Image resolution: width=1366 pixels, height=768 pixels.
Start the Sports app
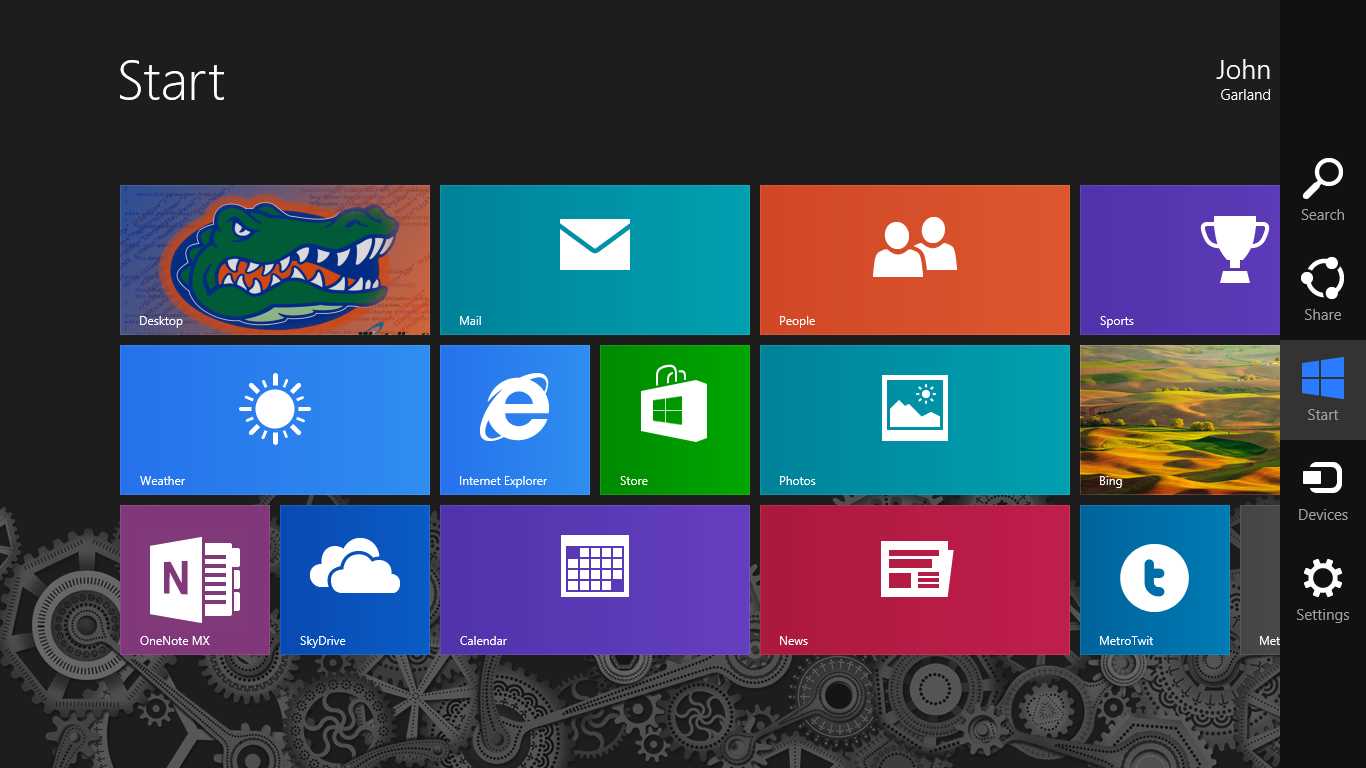tap(1180, 259)
